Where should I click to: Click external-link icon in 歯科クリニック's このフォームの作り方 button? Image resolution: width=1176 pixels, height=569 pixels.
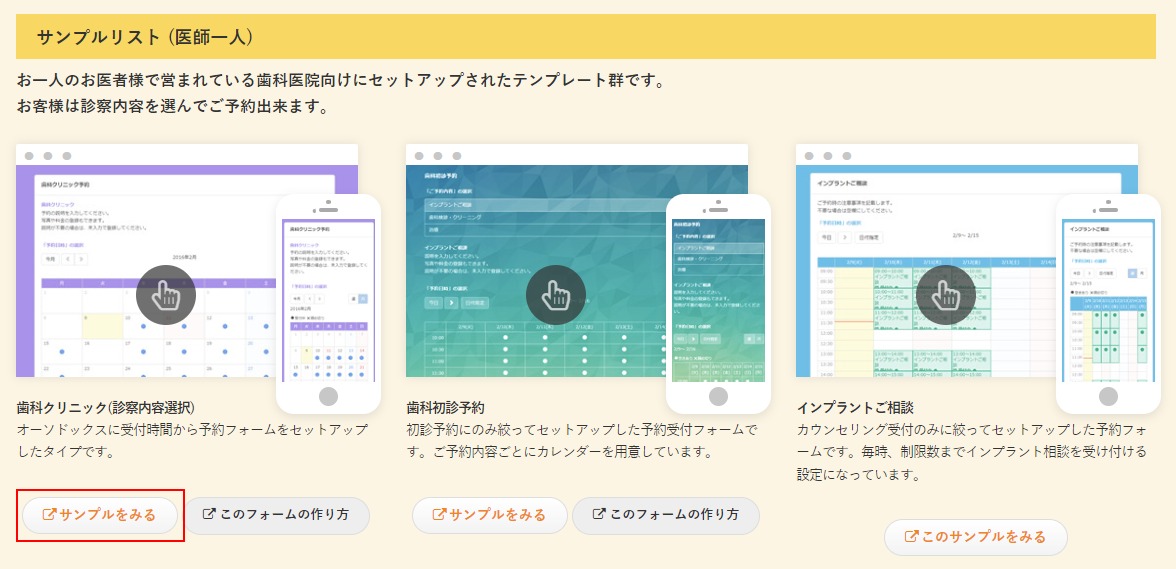point(209,515)
